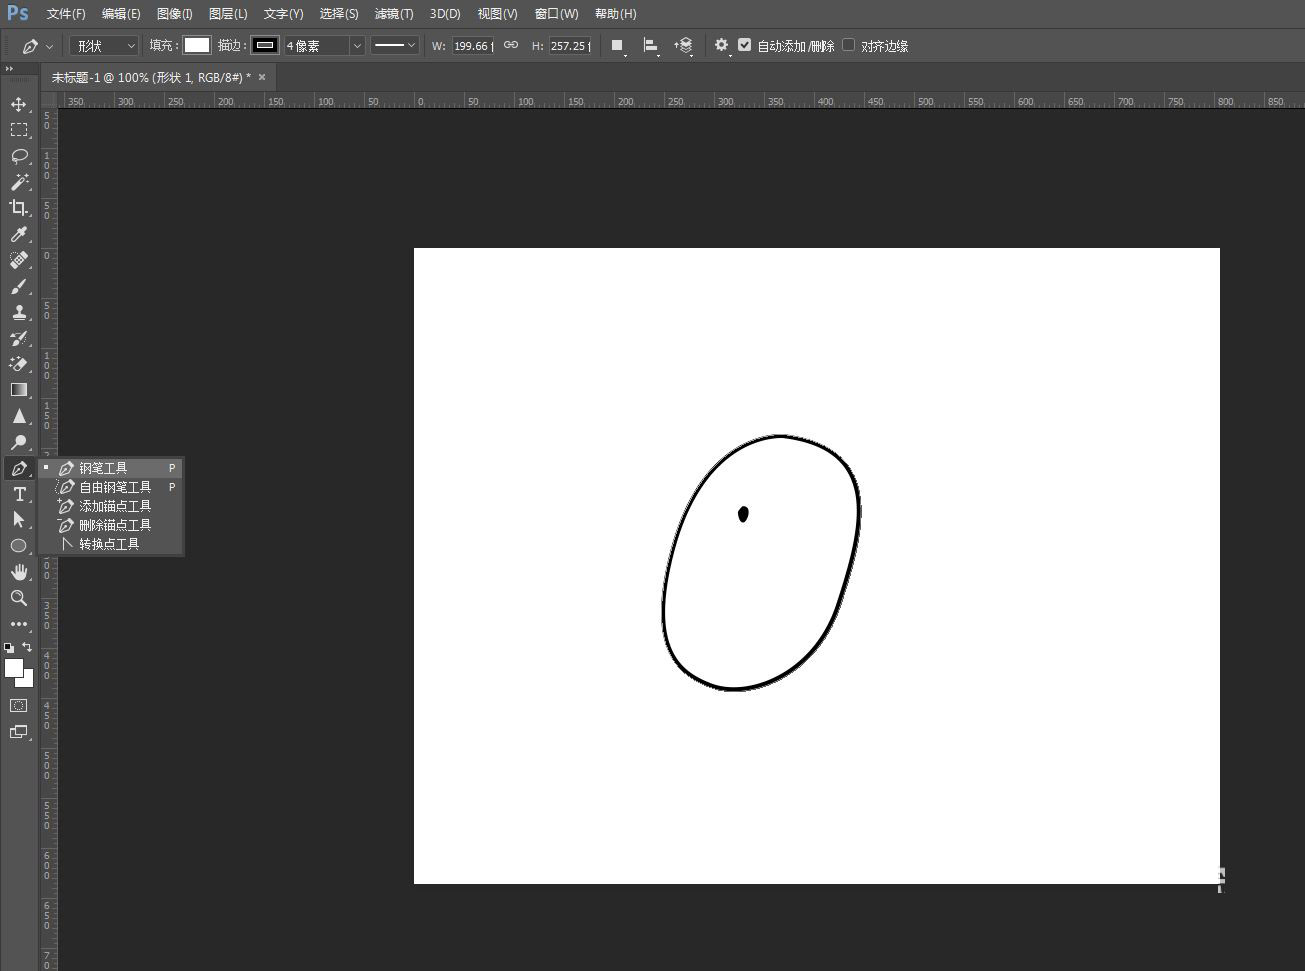Open the 形状 tool mode dropdown

(x=105, y=46)
